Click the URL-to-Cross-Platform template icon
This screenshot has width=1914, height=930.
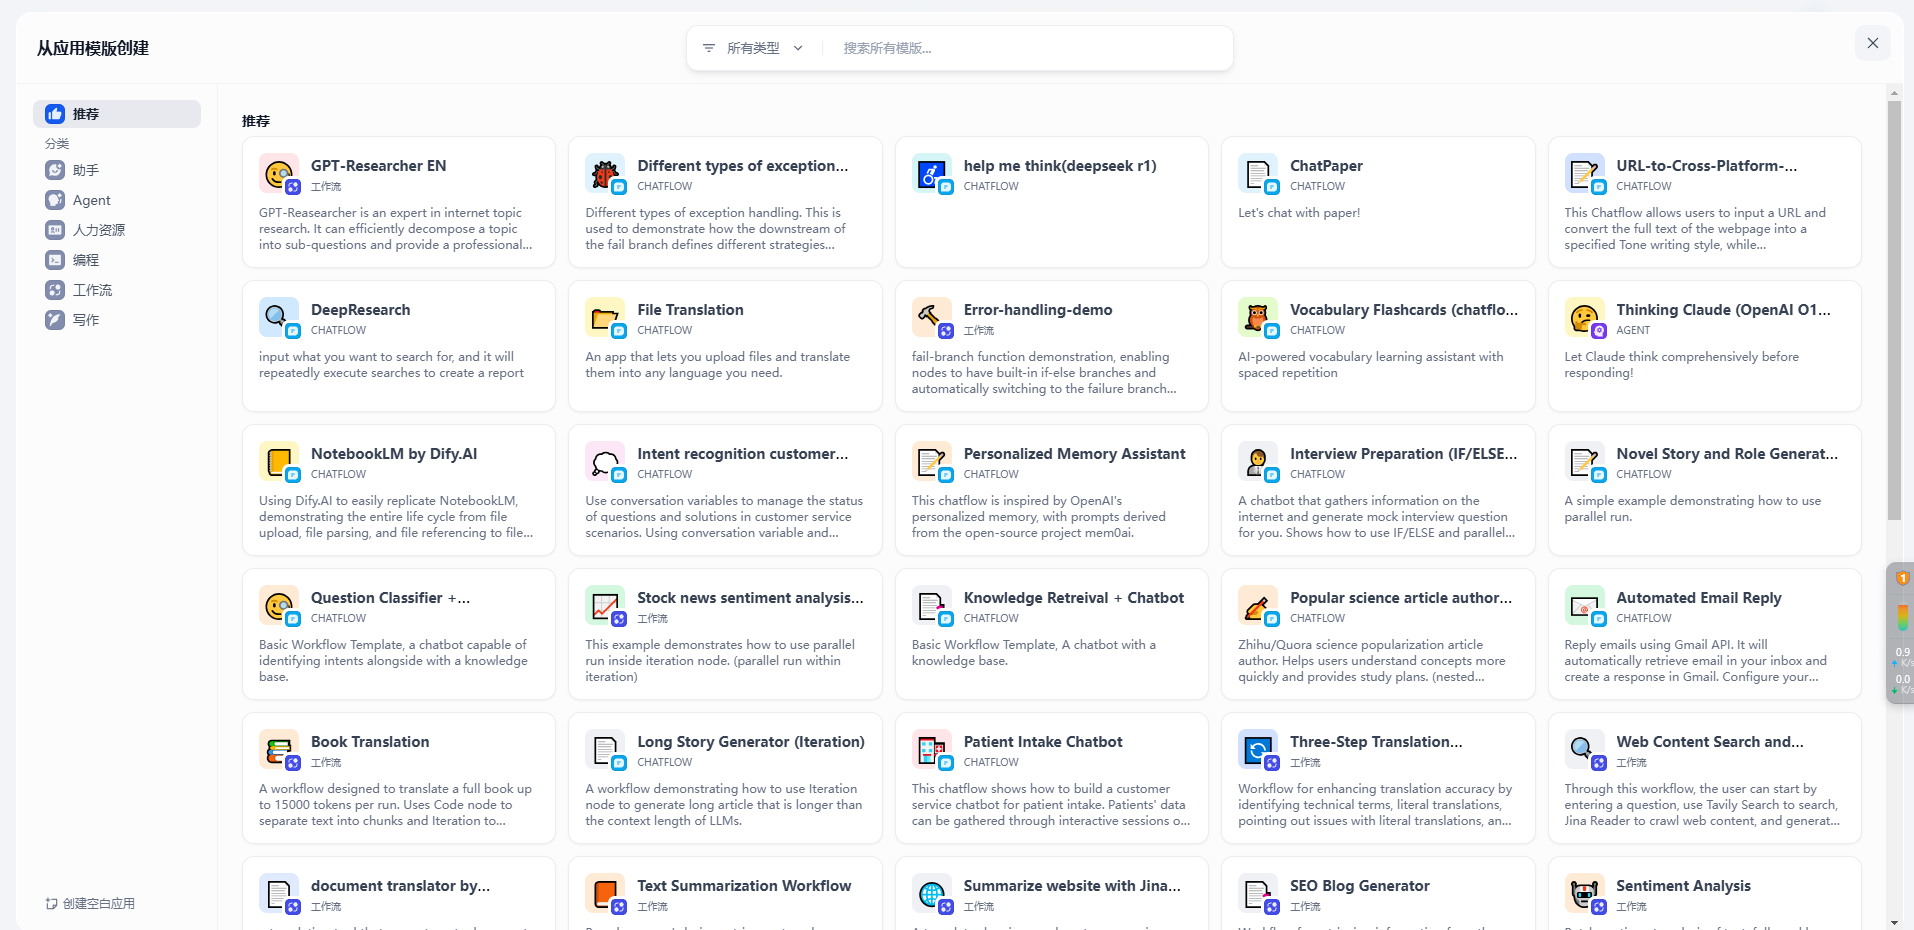[x=1585, y=174]
